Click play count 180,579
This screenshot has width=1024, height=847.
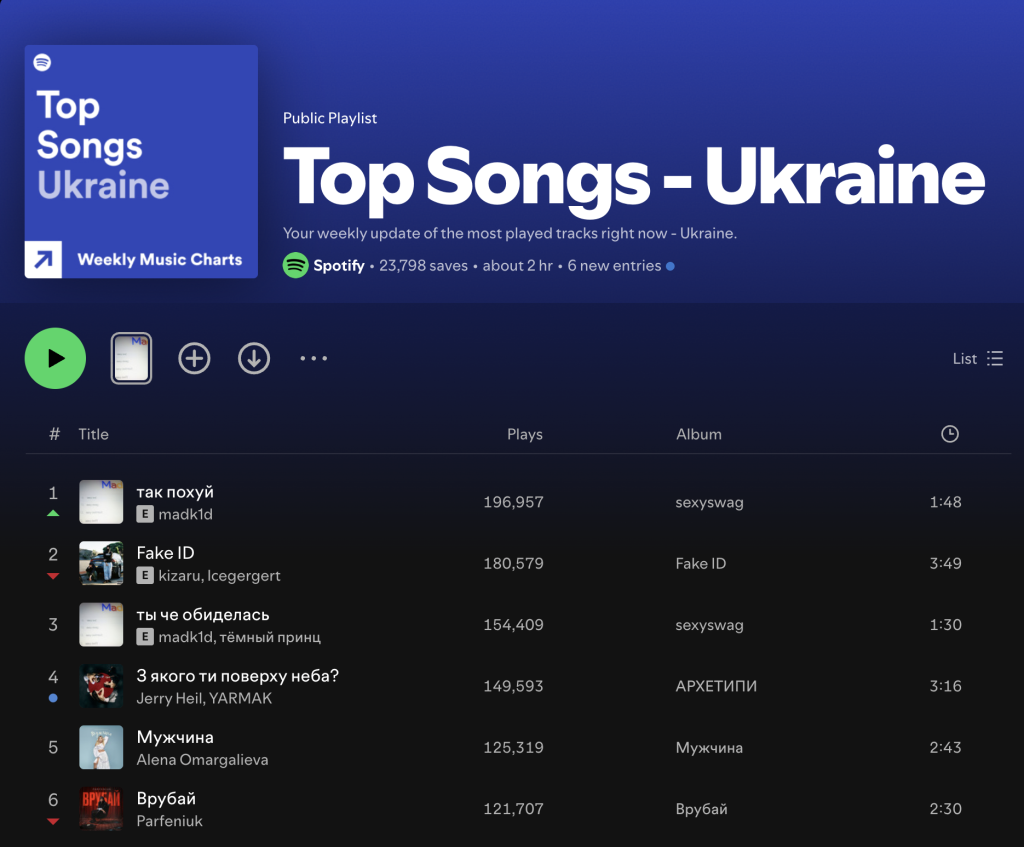click(513, 564)
